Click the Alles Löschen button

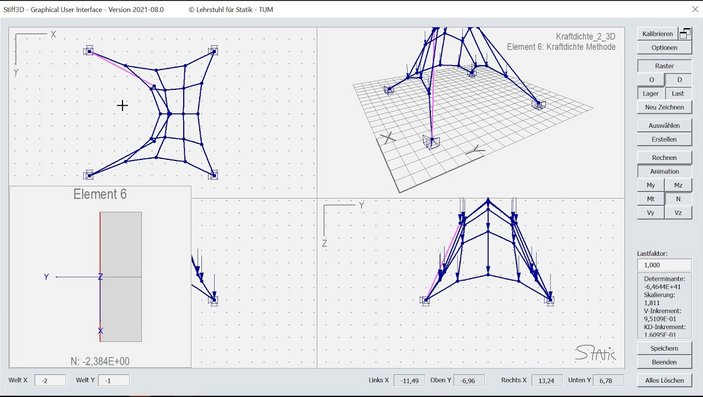[x=664, y=380]
